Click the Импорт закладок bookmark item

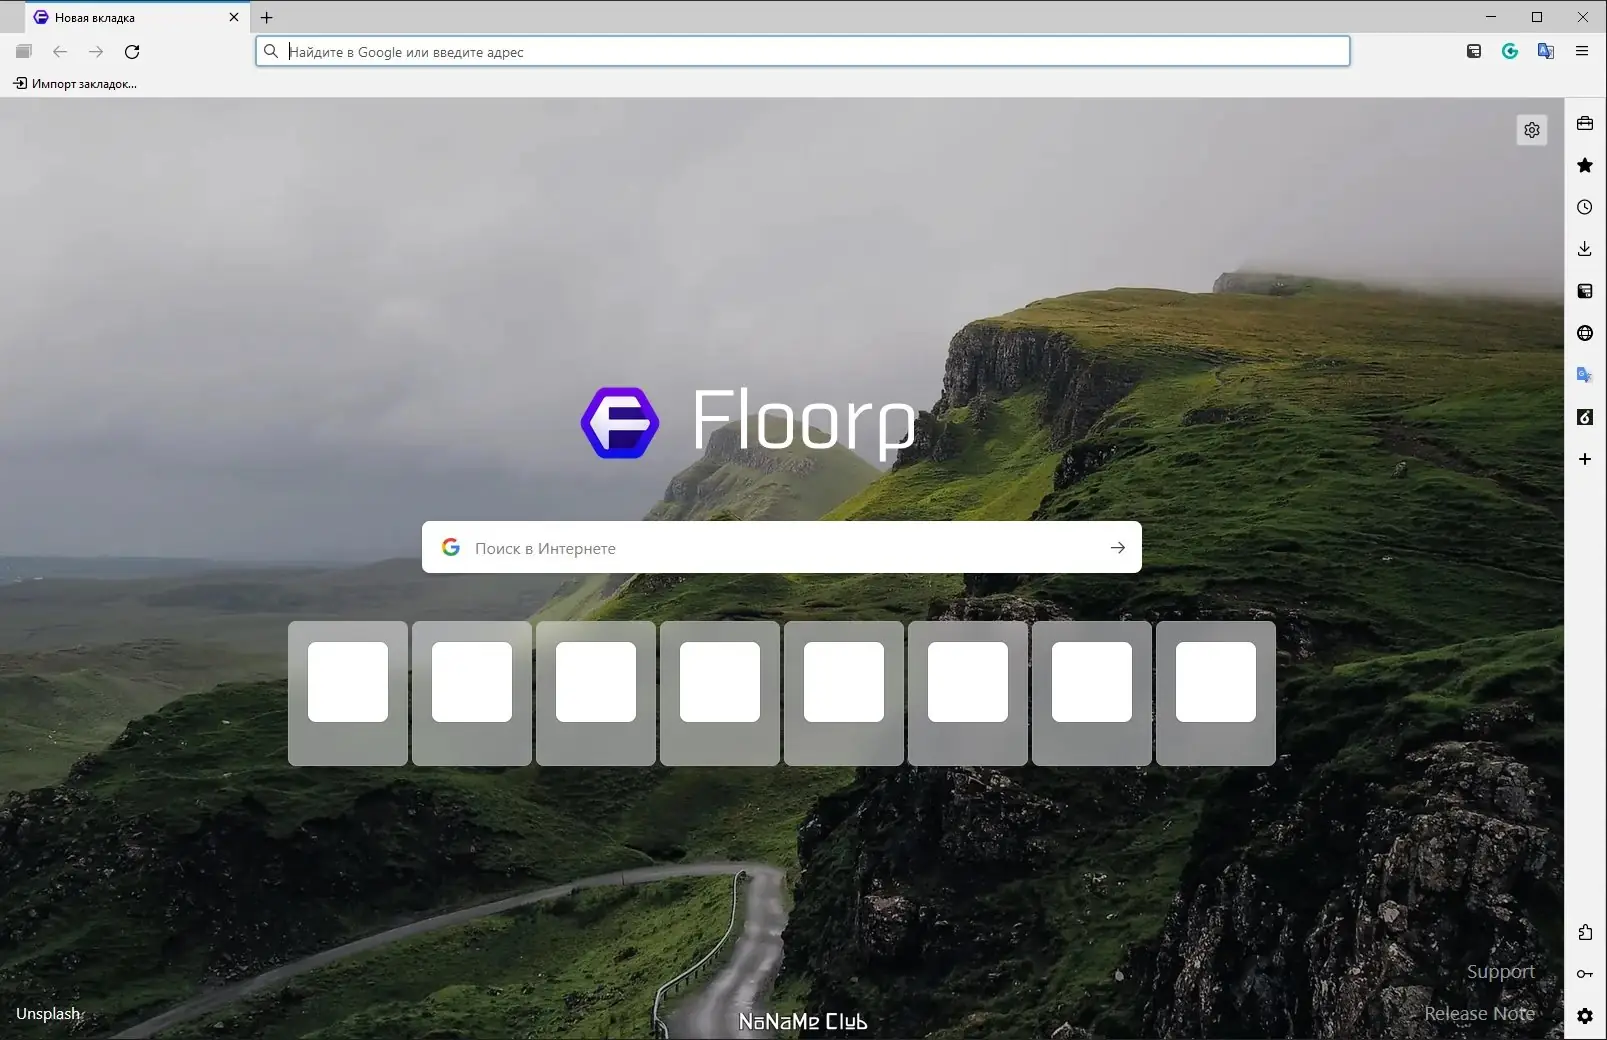75,84
